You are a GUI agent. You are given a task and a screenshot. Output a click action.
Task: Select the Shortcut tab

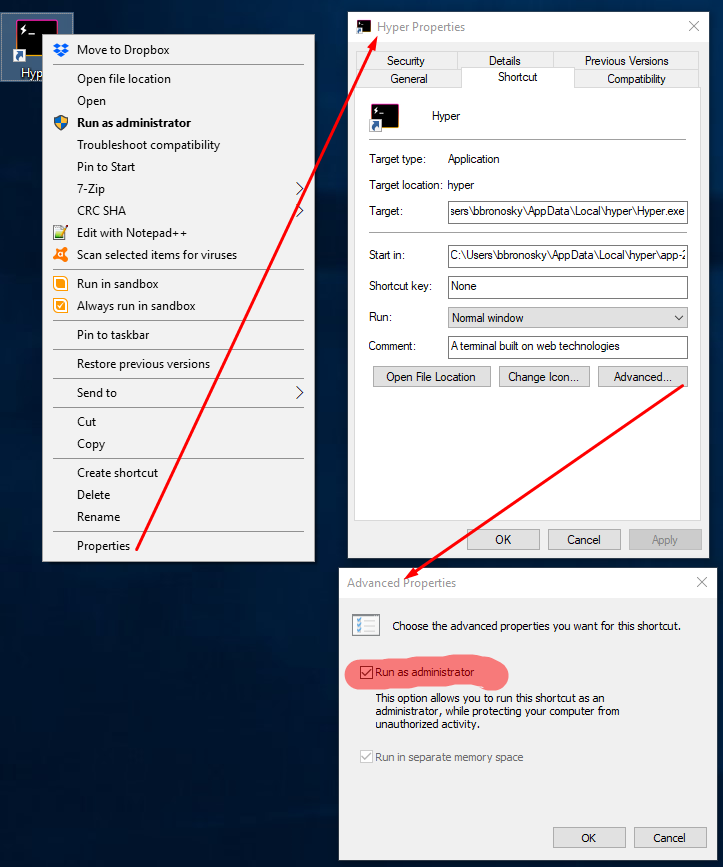[517, 77]
